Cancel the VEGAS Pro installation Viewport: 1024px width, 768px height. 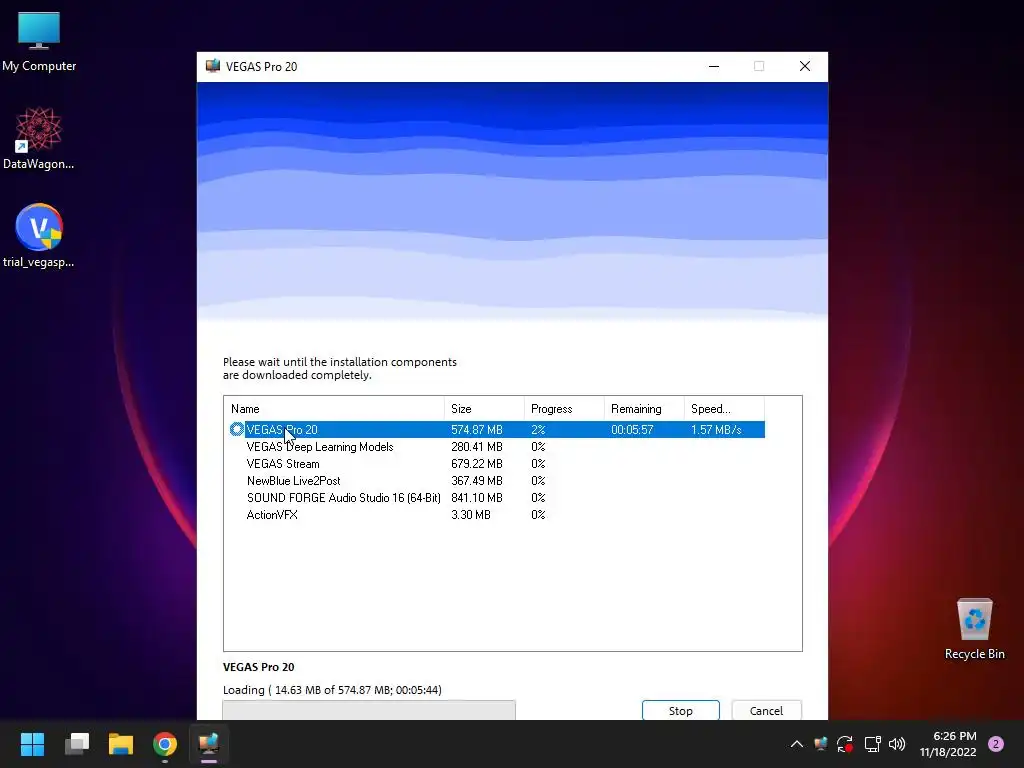[x=766, y=711]
